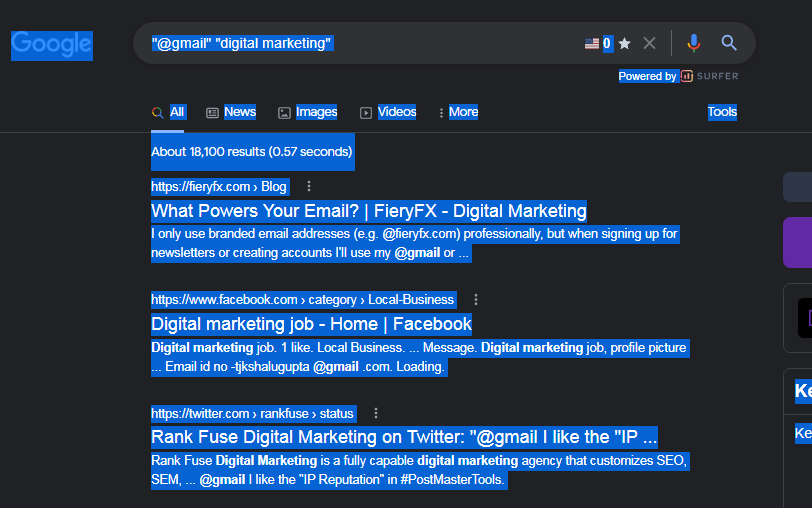Open the Surfer logo link
812x508 pixels.
pos(710,76)
